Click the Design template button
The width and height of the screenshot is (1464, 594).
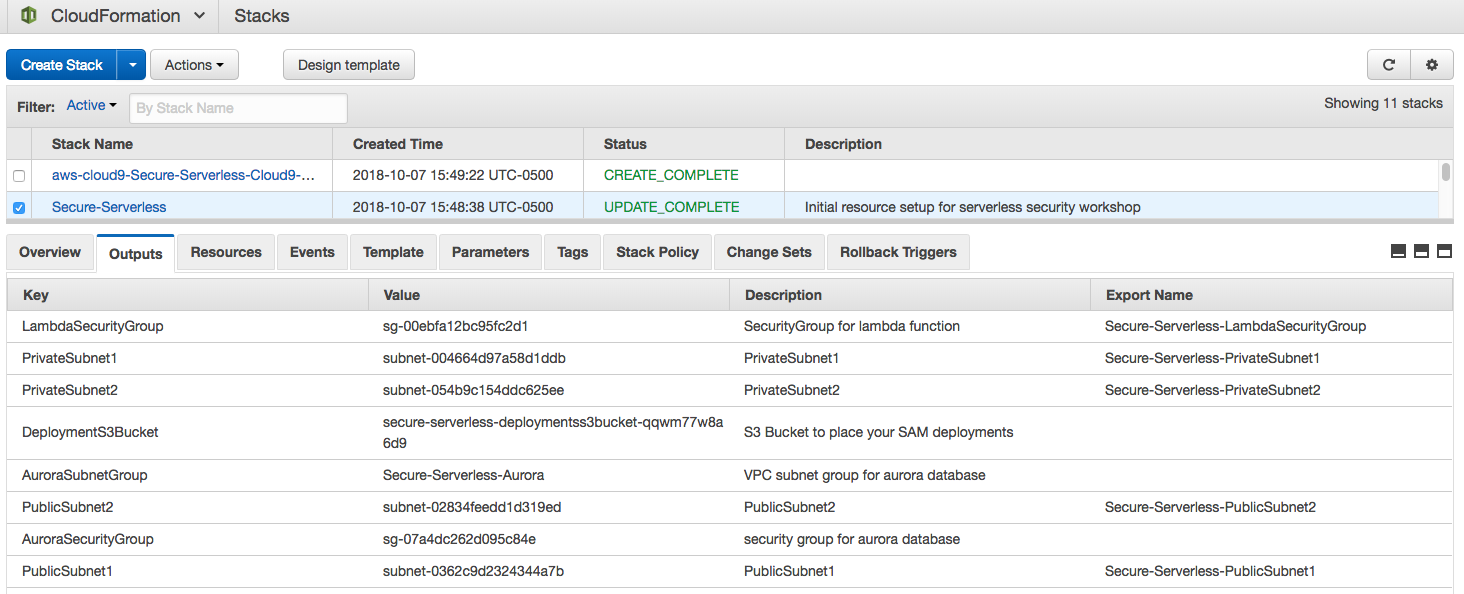click(349, 65)
